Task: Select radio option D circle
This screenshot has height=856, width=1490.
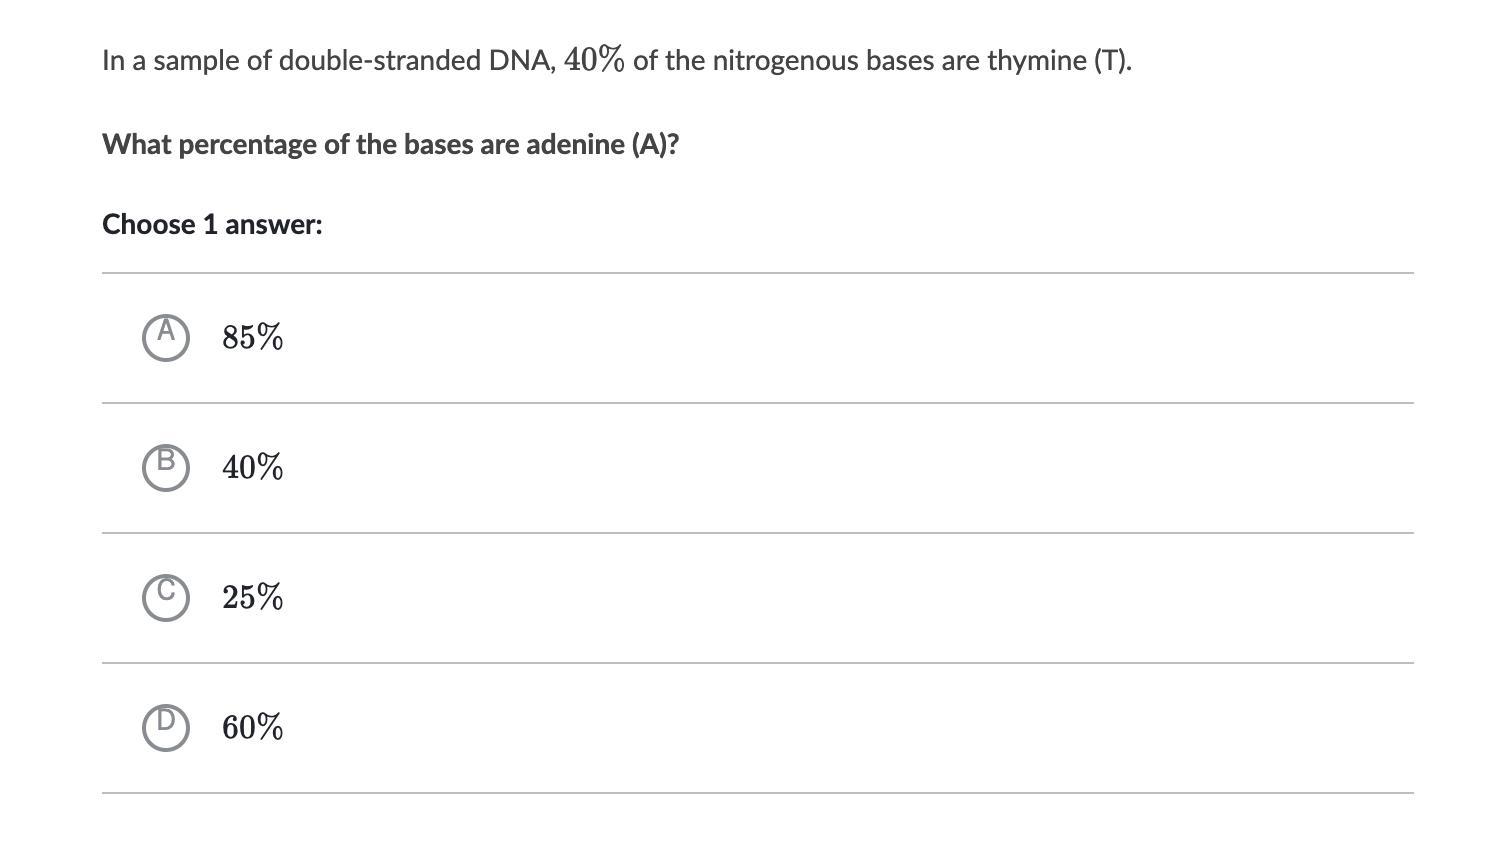Action: pyautogui.click(x=165, y=727)
